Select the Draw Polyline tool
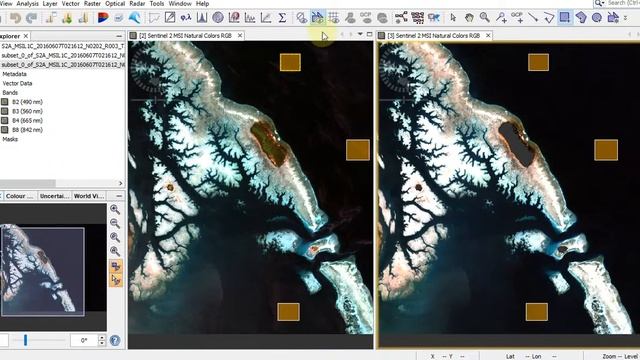Screen dimensions: 640x360 coord(549,18)
